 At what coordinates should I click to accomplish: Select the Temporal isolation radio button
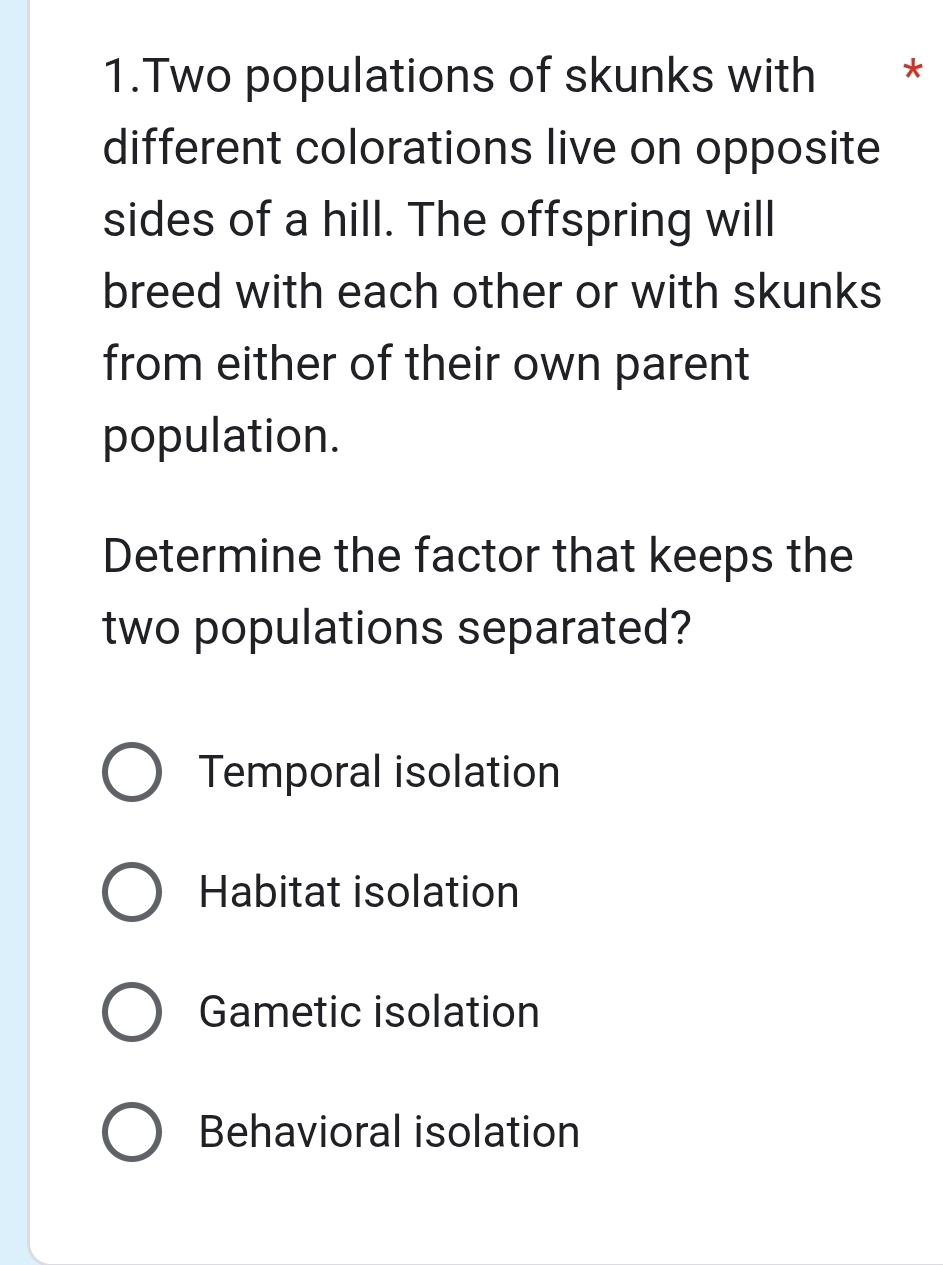[x=131, y=772]
